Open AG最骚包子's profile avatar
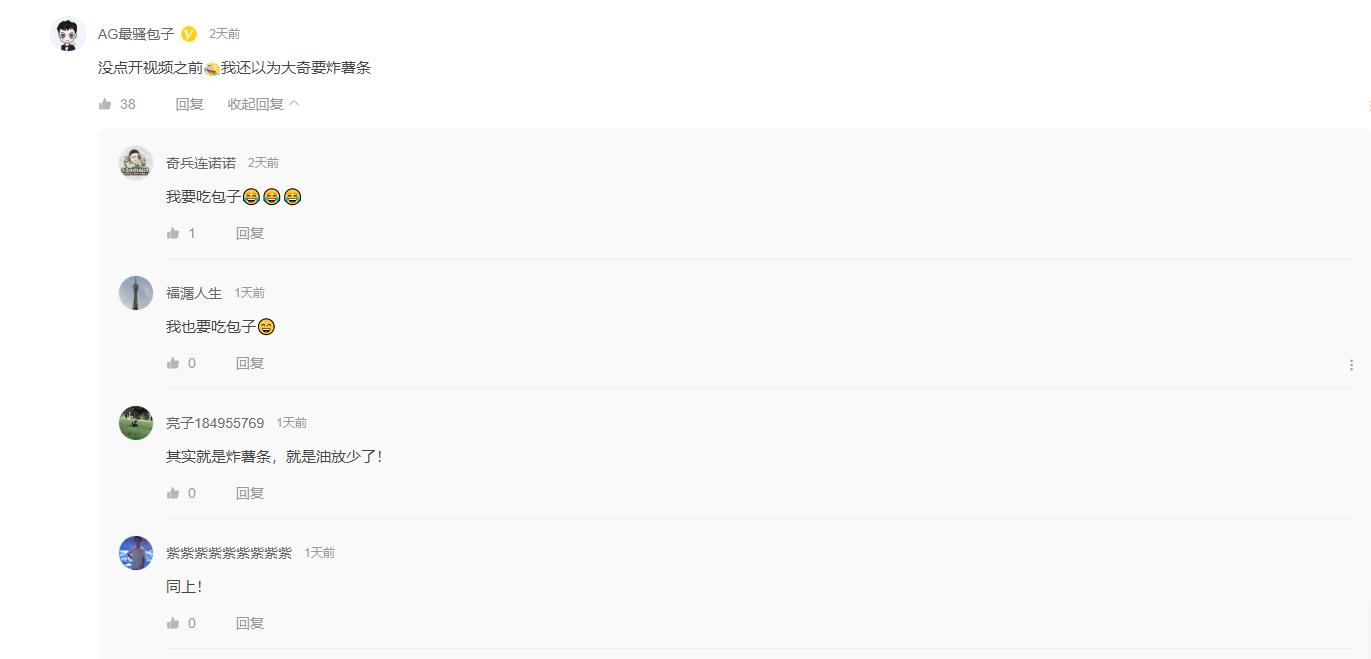Screen dimensions: 1371x659 tap(67, 35)
